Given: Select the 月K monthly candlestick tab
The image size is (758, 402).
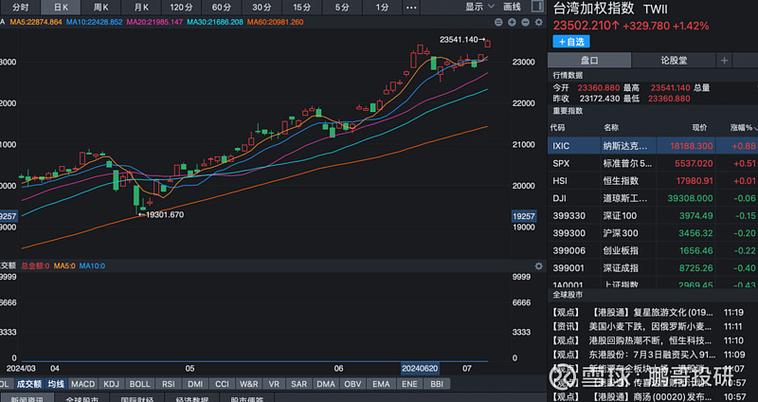Looking at the screenshot, I should pos(141,7).
